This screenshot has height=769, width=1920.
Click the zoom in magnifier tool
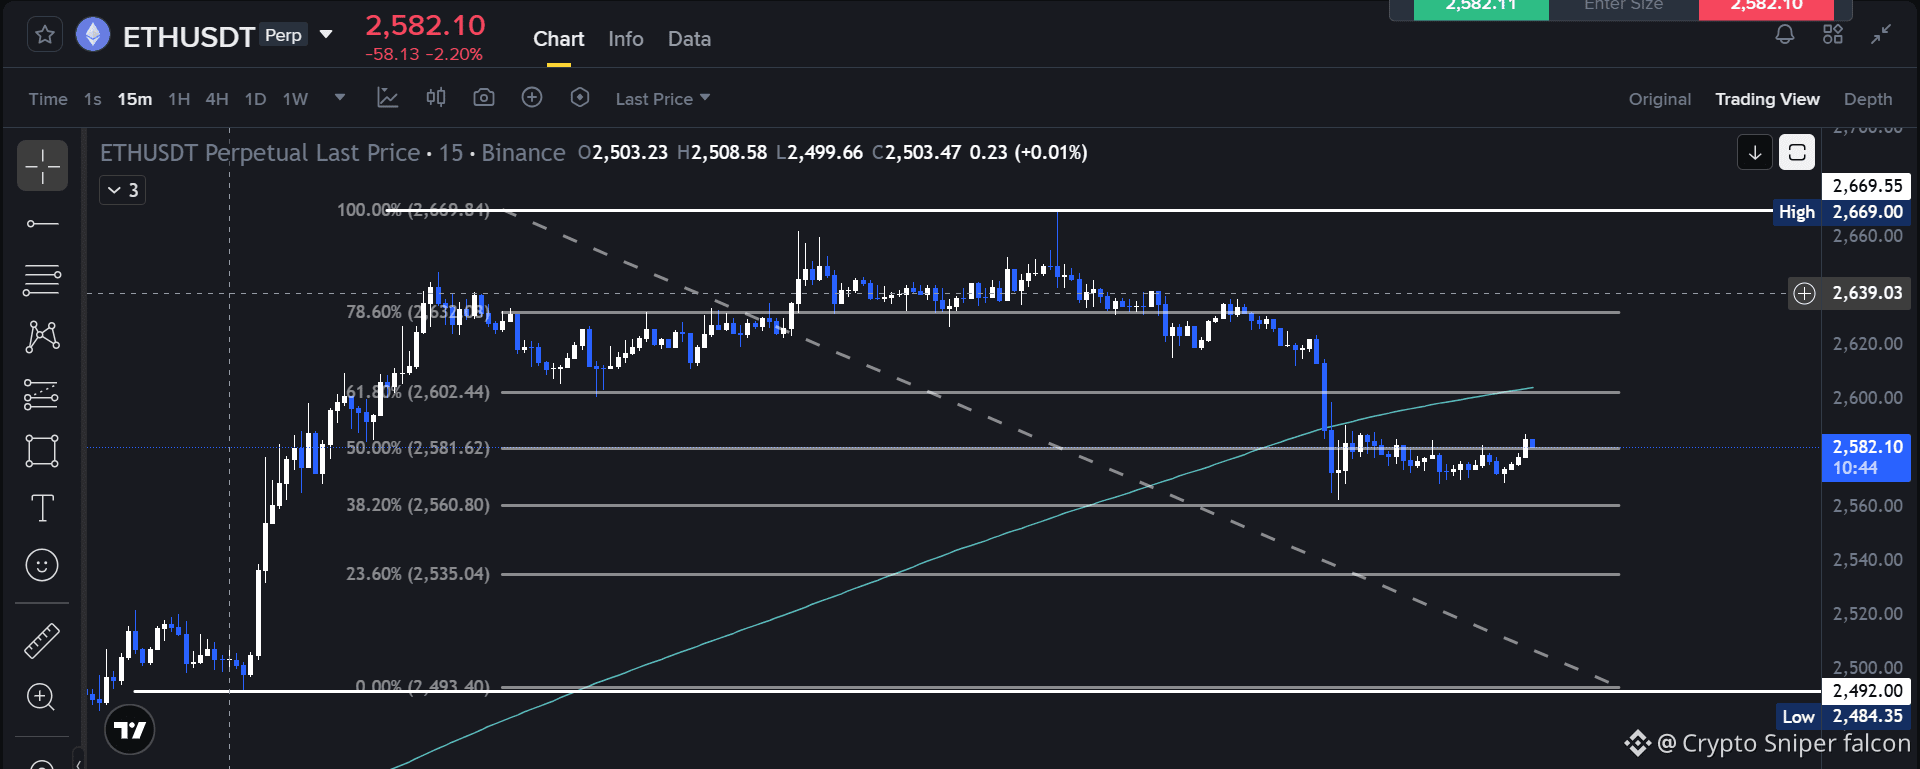[x=42, y=697]
